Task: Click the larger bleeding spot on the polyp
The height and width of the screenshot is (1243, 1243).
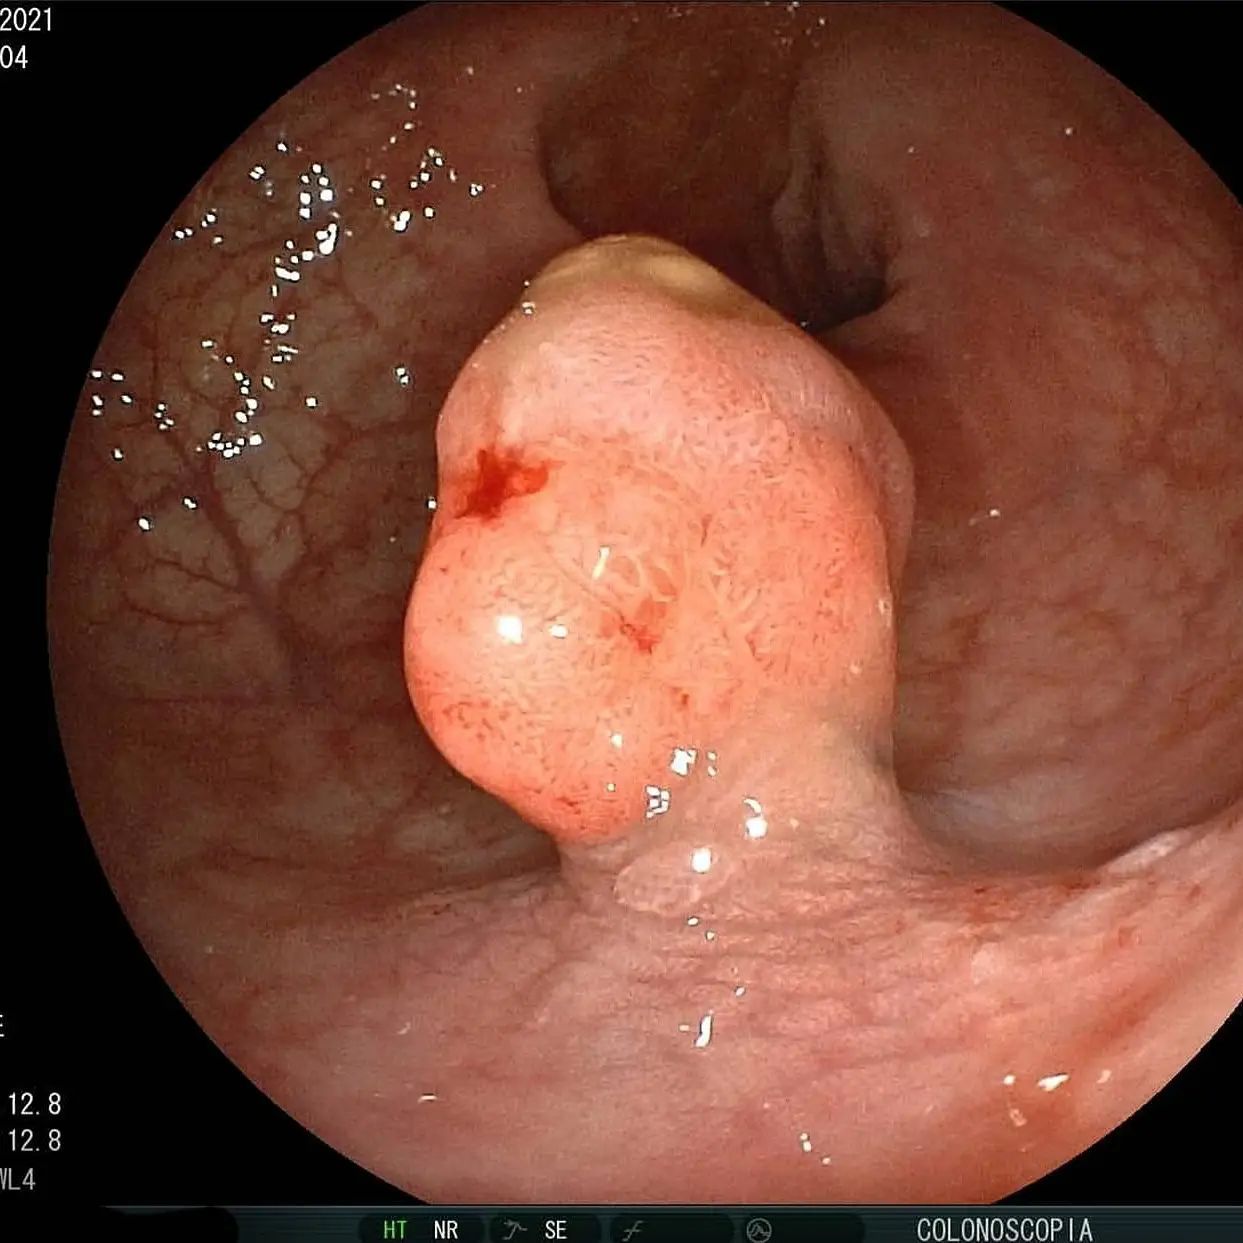Action: pyautogui.click(x=497, y=481)
